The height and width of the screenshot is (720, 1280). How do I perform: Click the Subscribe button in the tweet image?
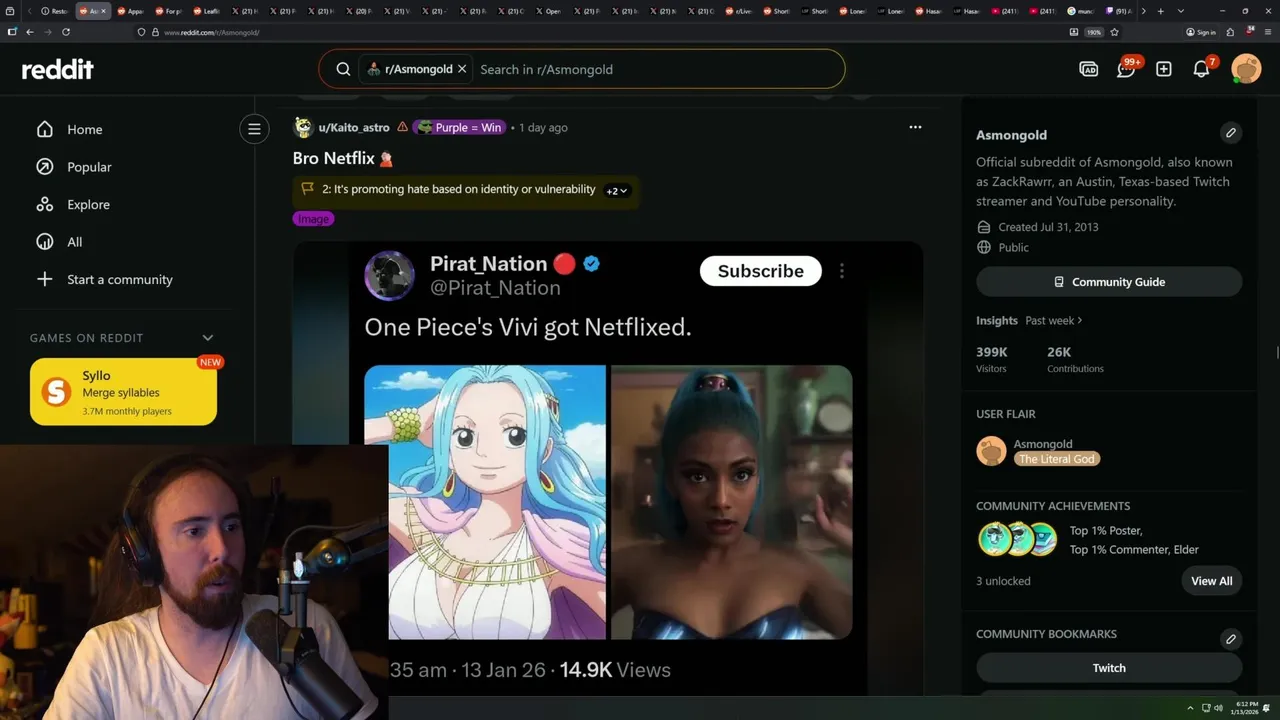tap(760, 271)
